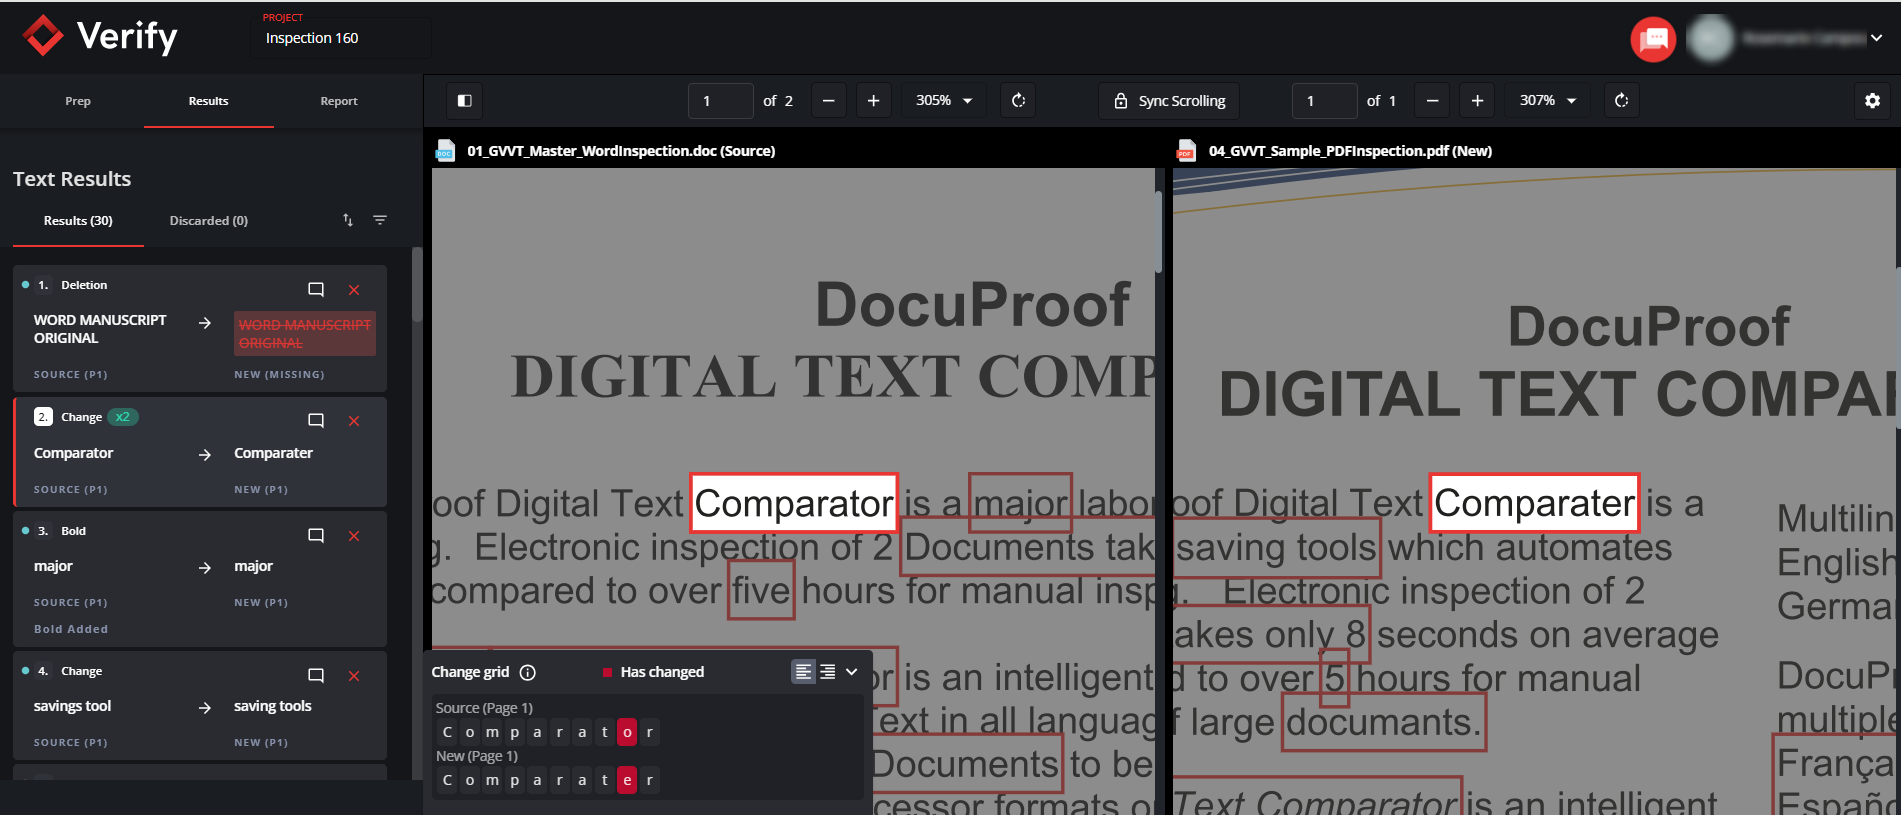Rotate the source document view

click(x=1018, y=101)
